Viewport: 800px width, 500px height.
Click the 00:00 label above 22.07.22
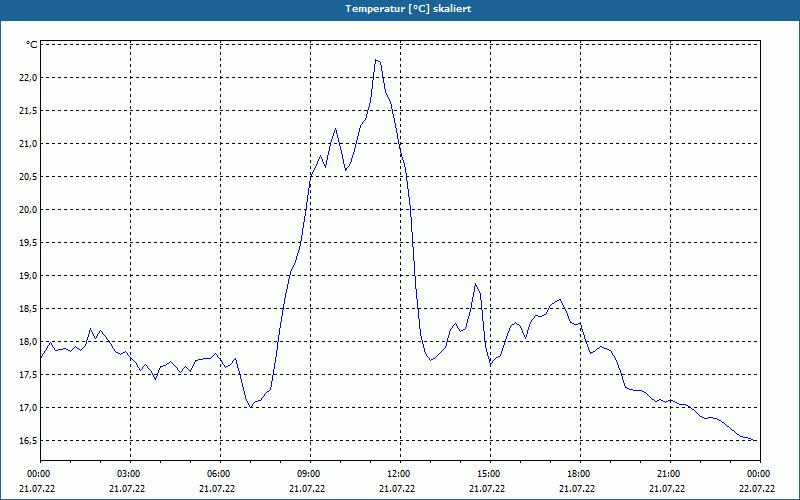coord(760,474)
